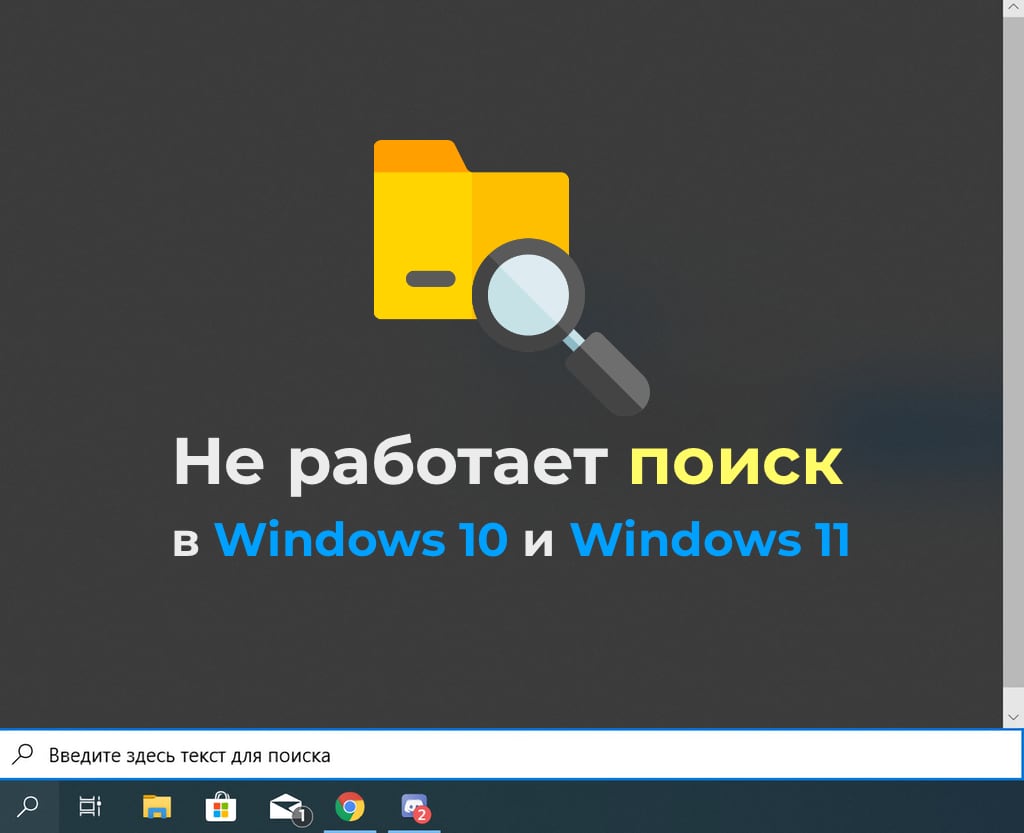Screen dimensions: 1024x833
Task: Click the search field 'Введите здесь текст для поиска'
Action: [x=511, y=755]
